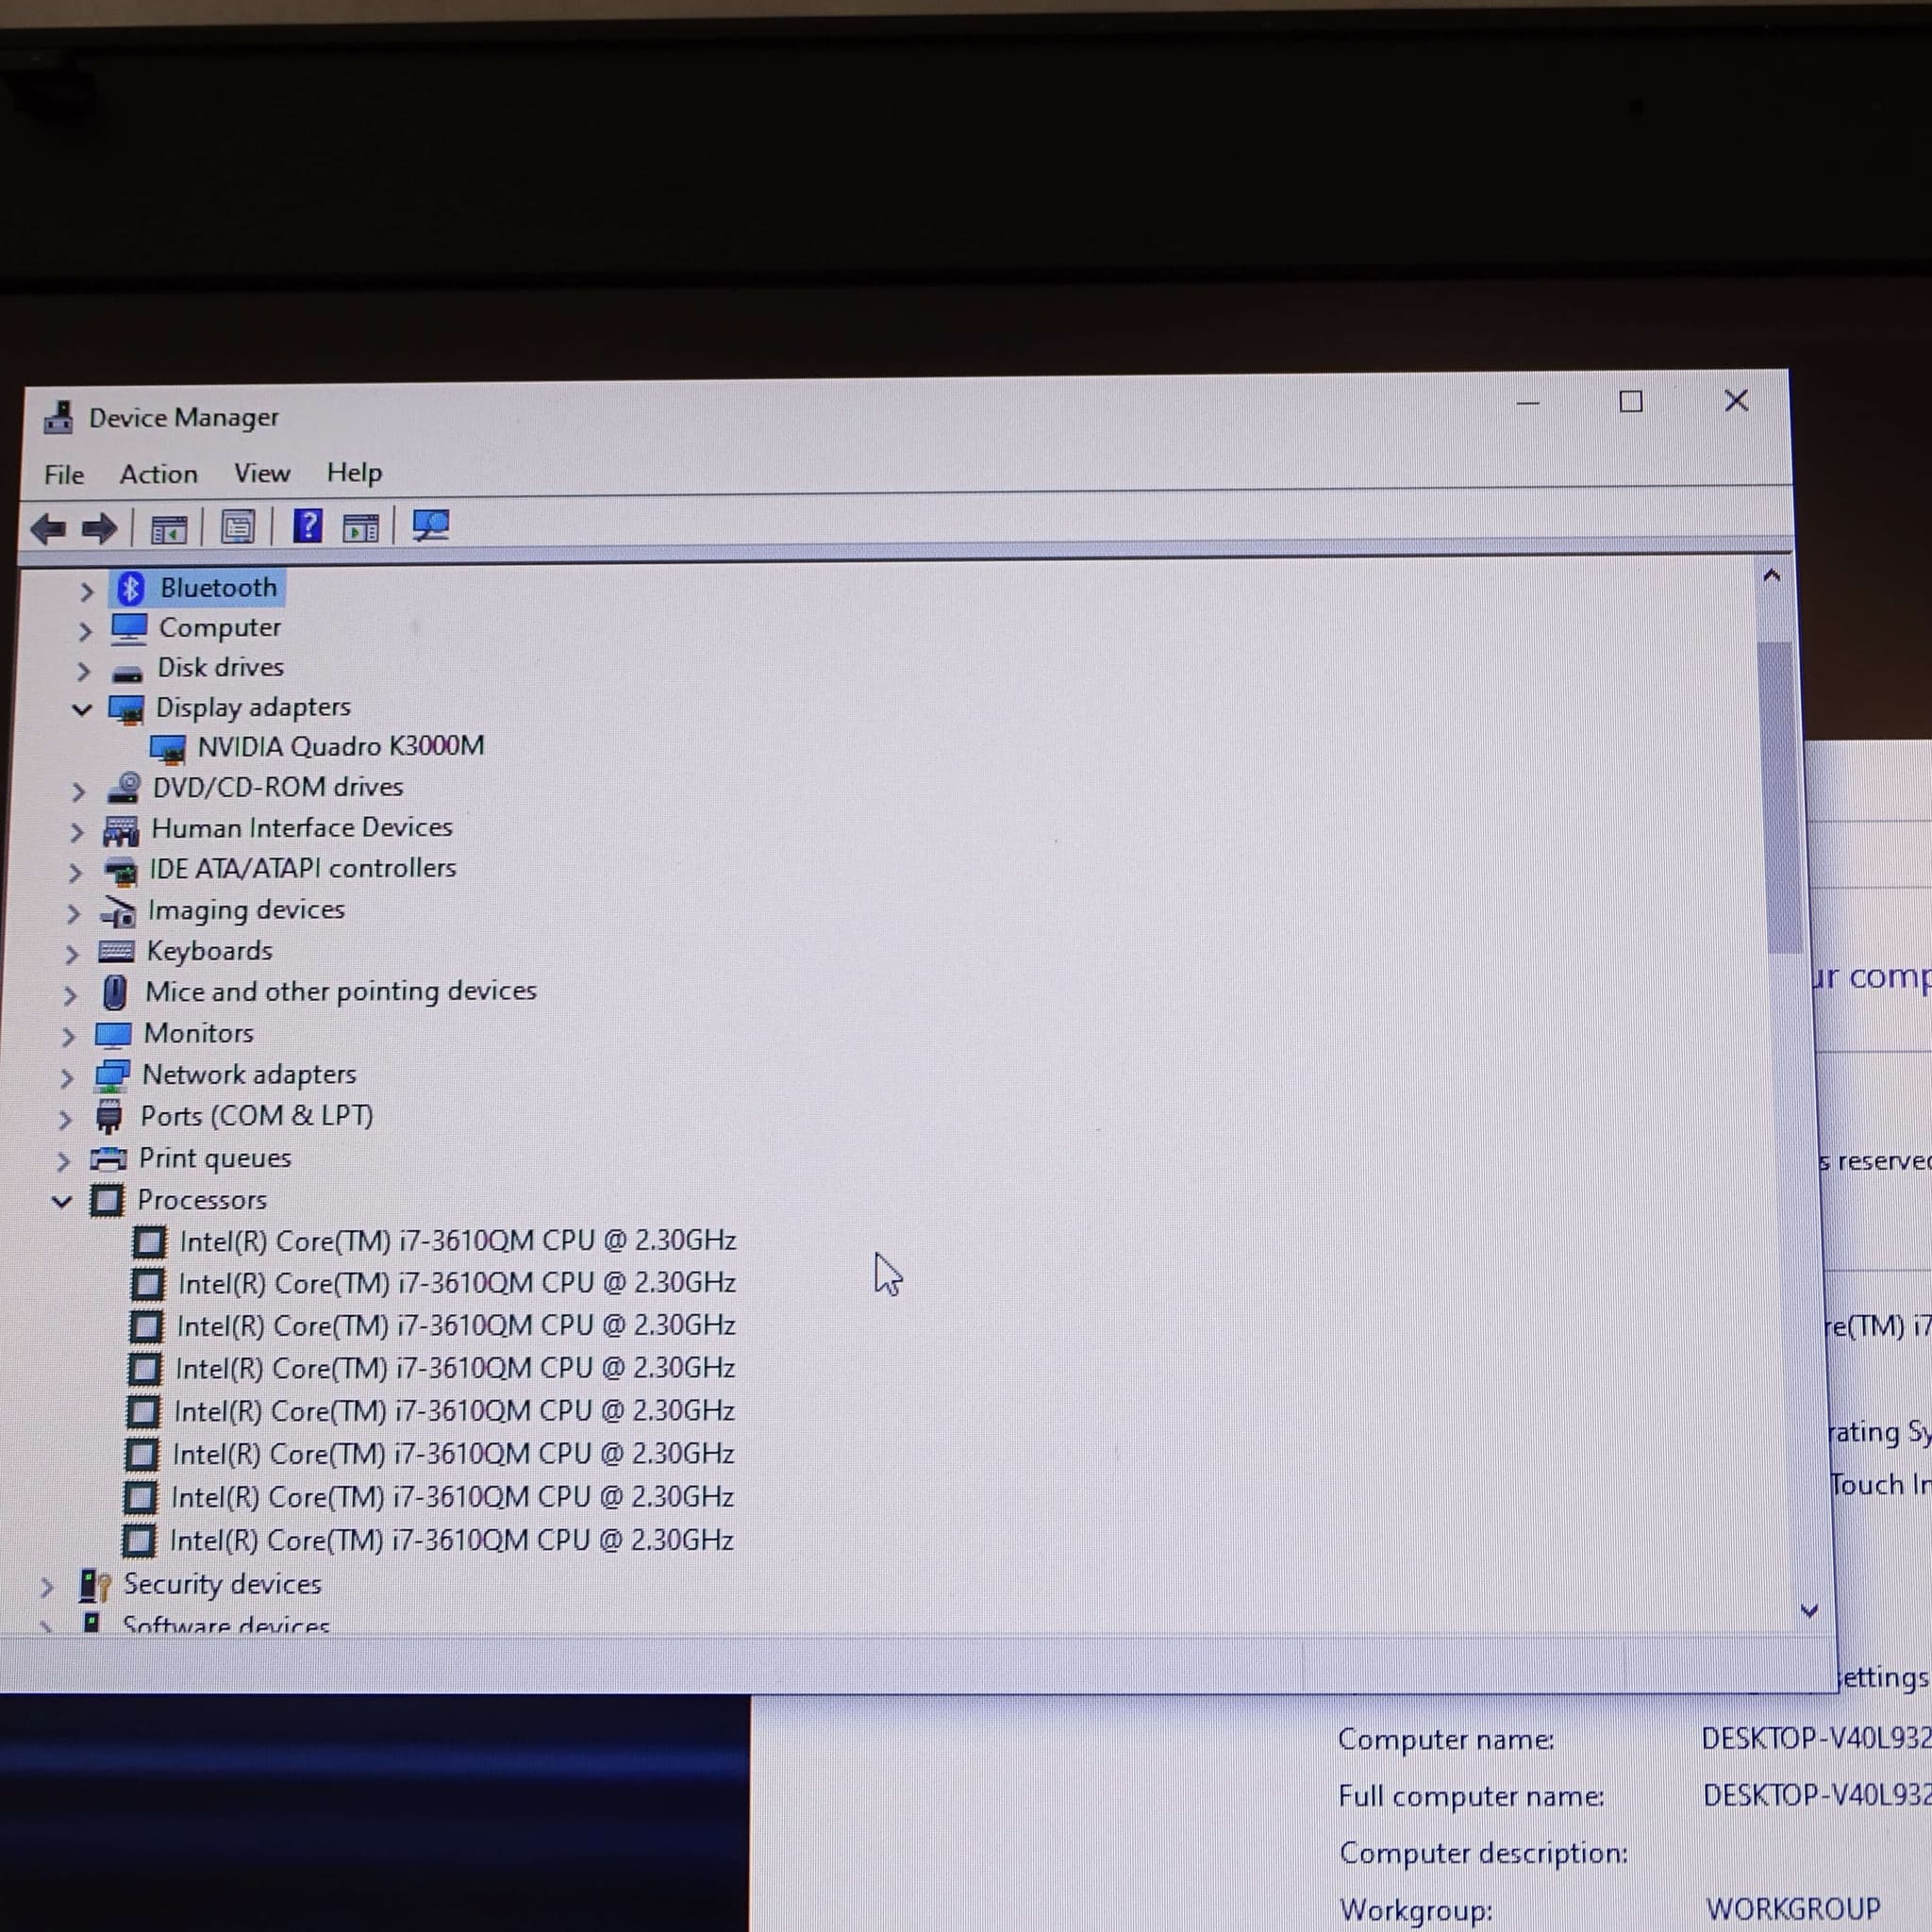
Task: Click the Security devices icon
Action: click(x=95, y=1586)
